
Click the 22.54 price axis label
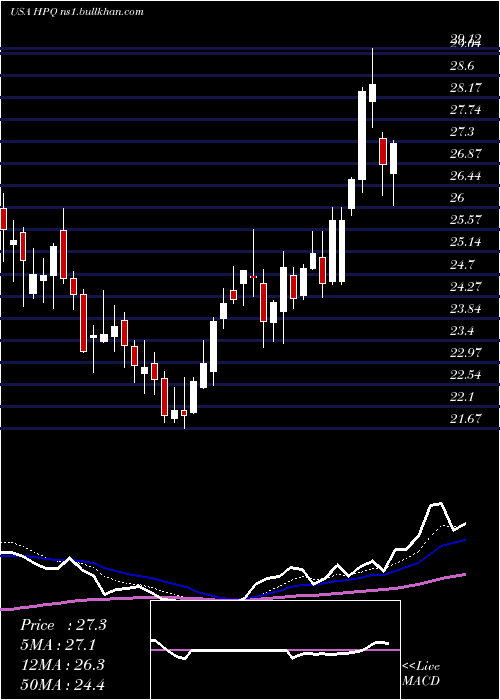(x=466, y=374)
